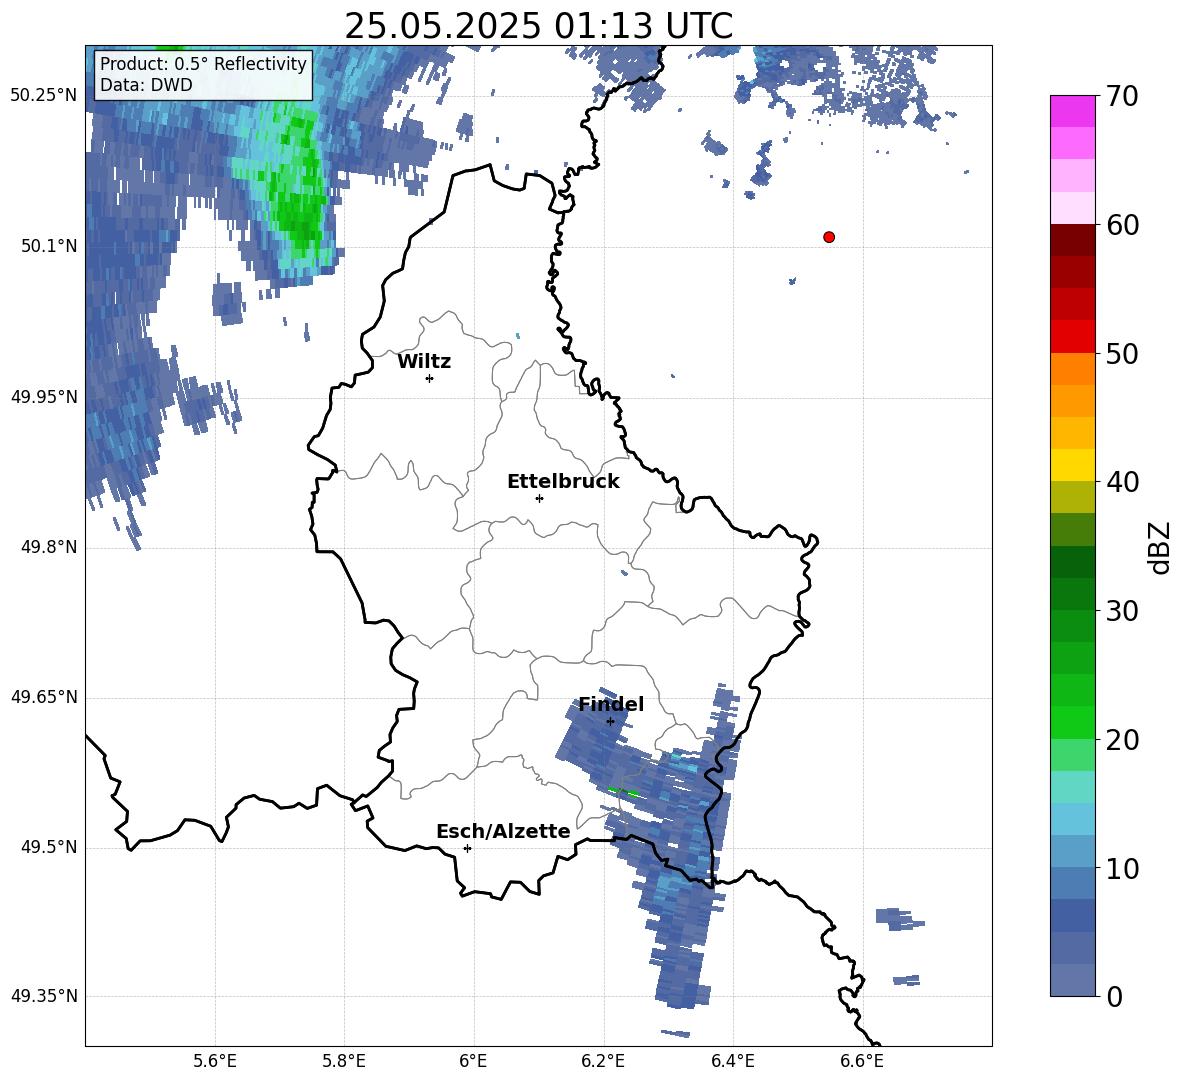Click the 49.5°N latitude label
The image size is (1184, 1081).
pyautogui.click(x=49, y=847)
